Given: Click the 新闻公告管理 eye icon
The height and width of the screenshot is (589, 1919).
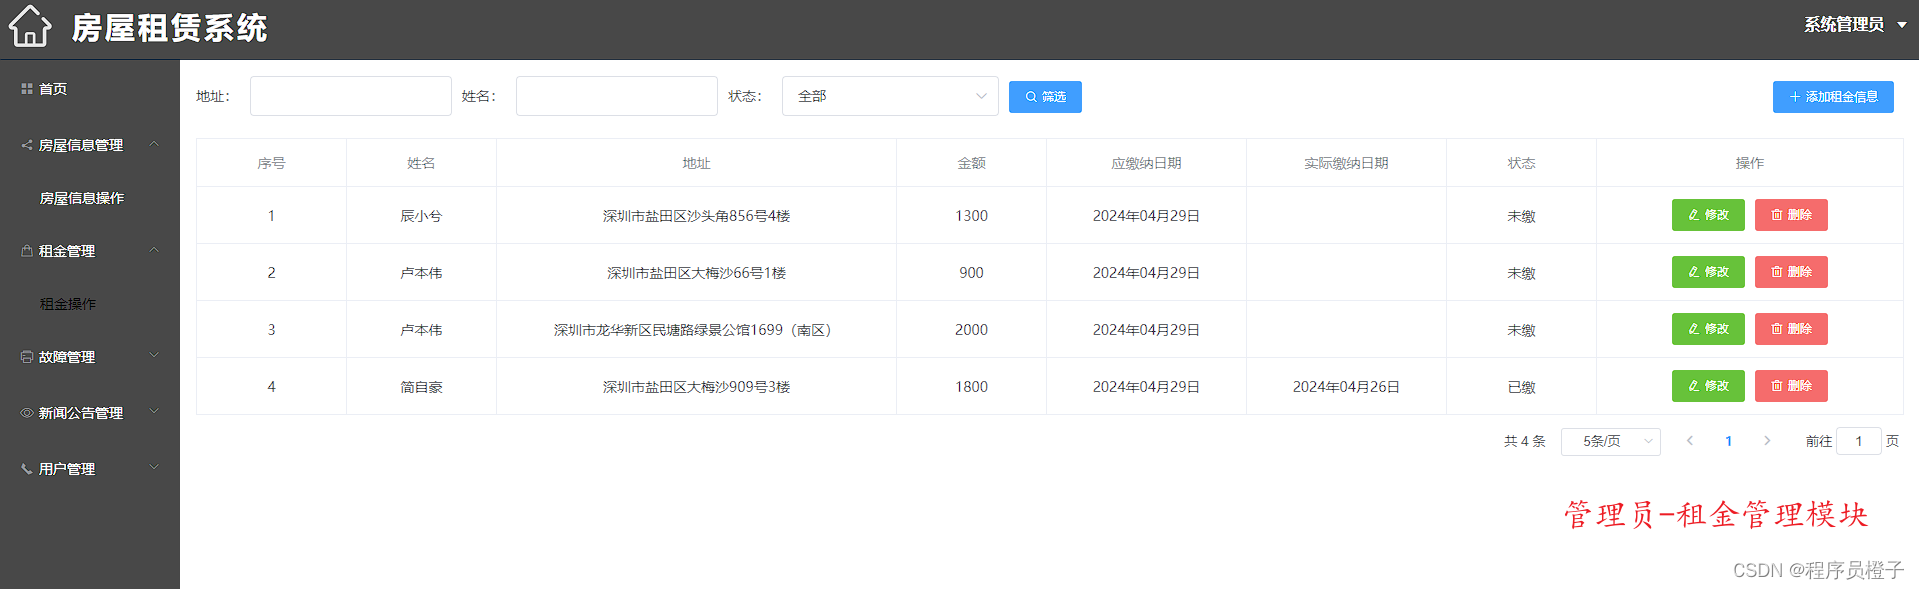Looking at the screenshot, I should point(27,413).
